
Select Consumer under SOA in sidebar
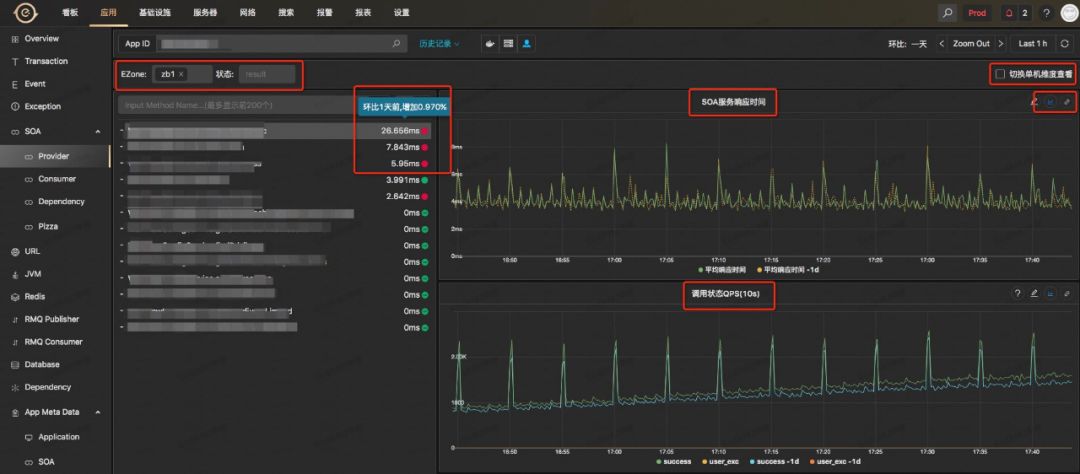pyautogui.click(x=56, y=179)
